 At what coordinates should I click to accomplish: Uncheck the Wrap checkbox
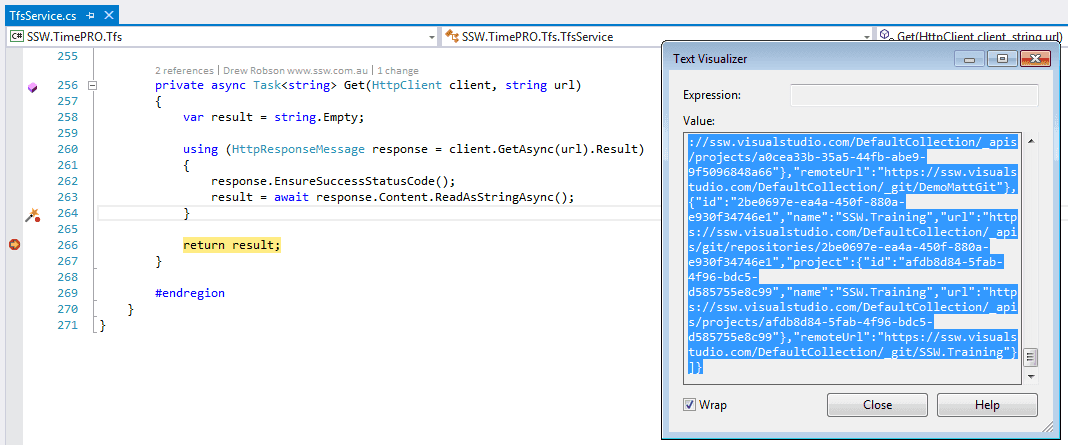689,405
